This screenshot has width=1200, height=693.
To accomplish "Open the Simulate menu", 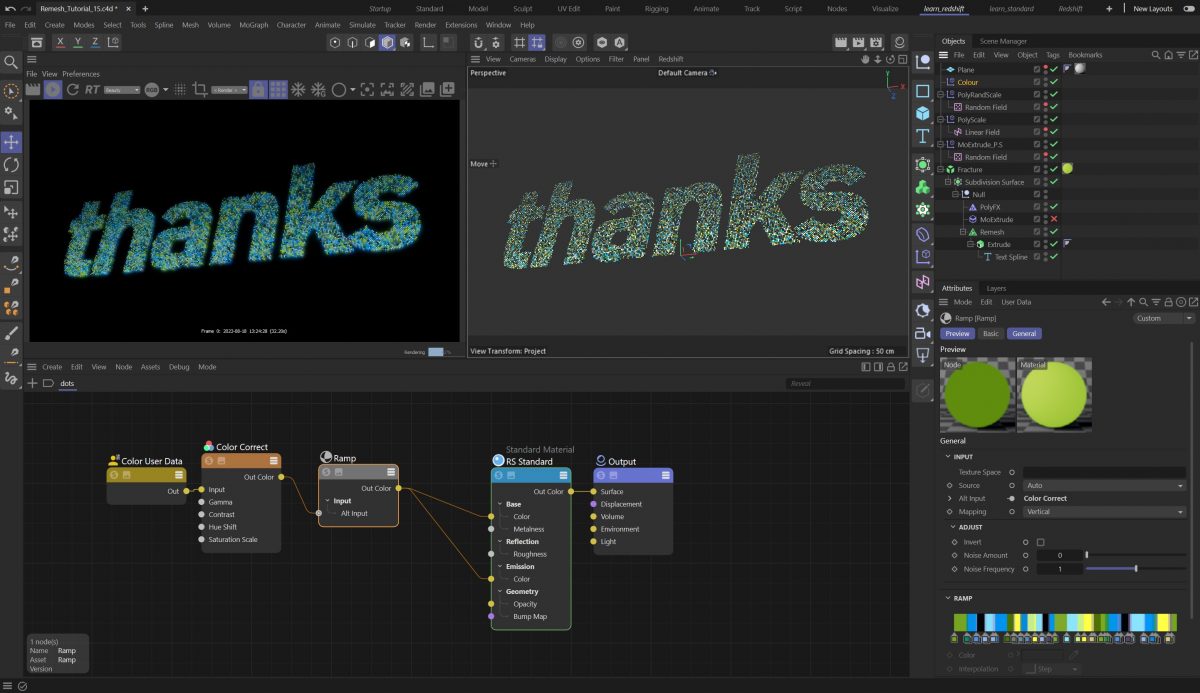I will click(363, 25).
